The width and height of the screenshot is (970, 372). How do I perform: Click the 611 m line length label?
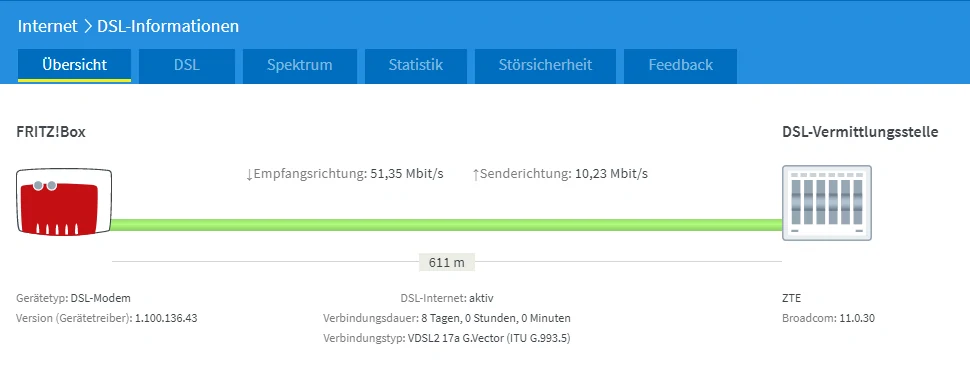coord(447,262)
